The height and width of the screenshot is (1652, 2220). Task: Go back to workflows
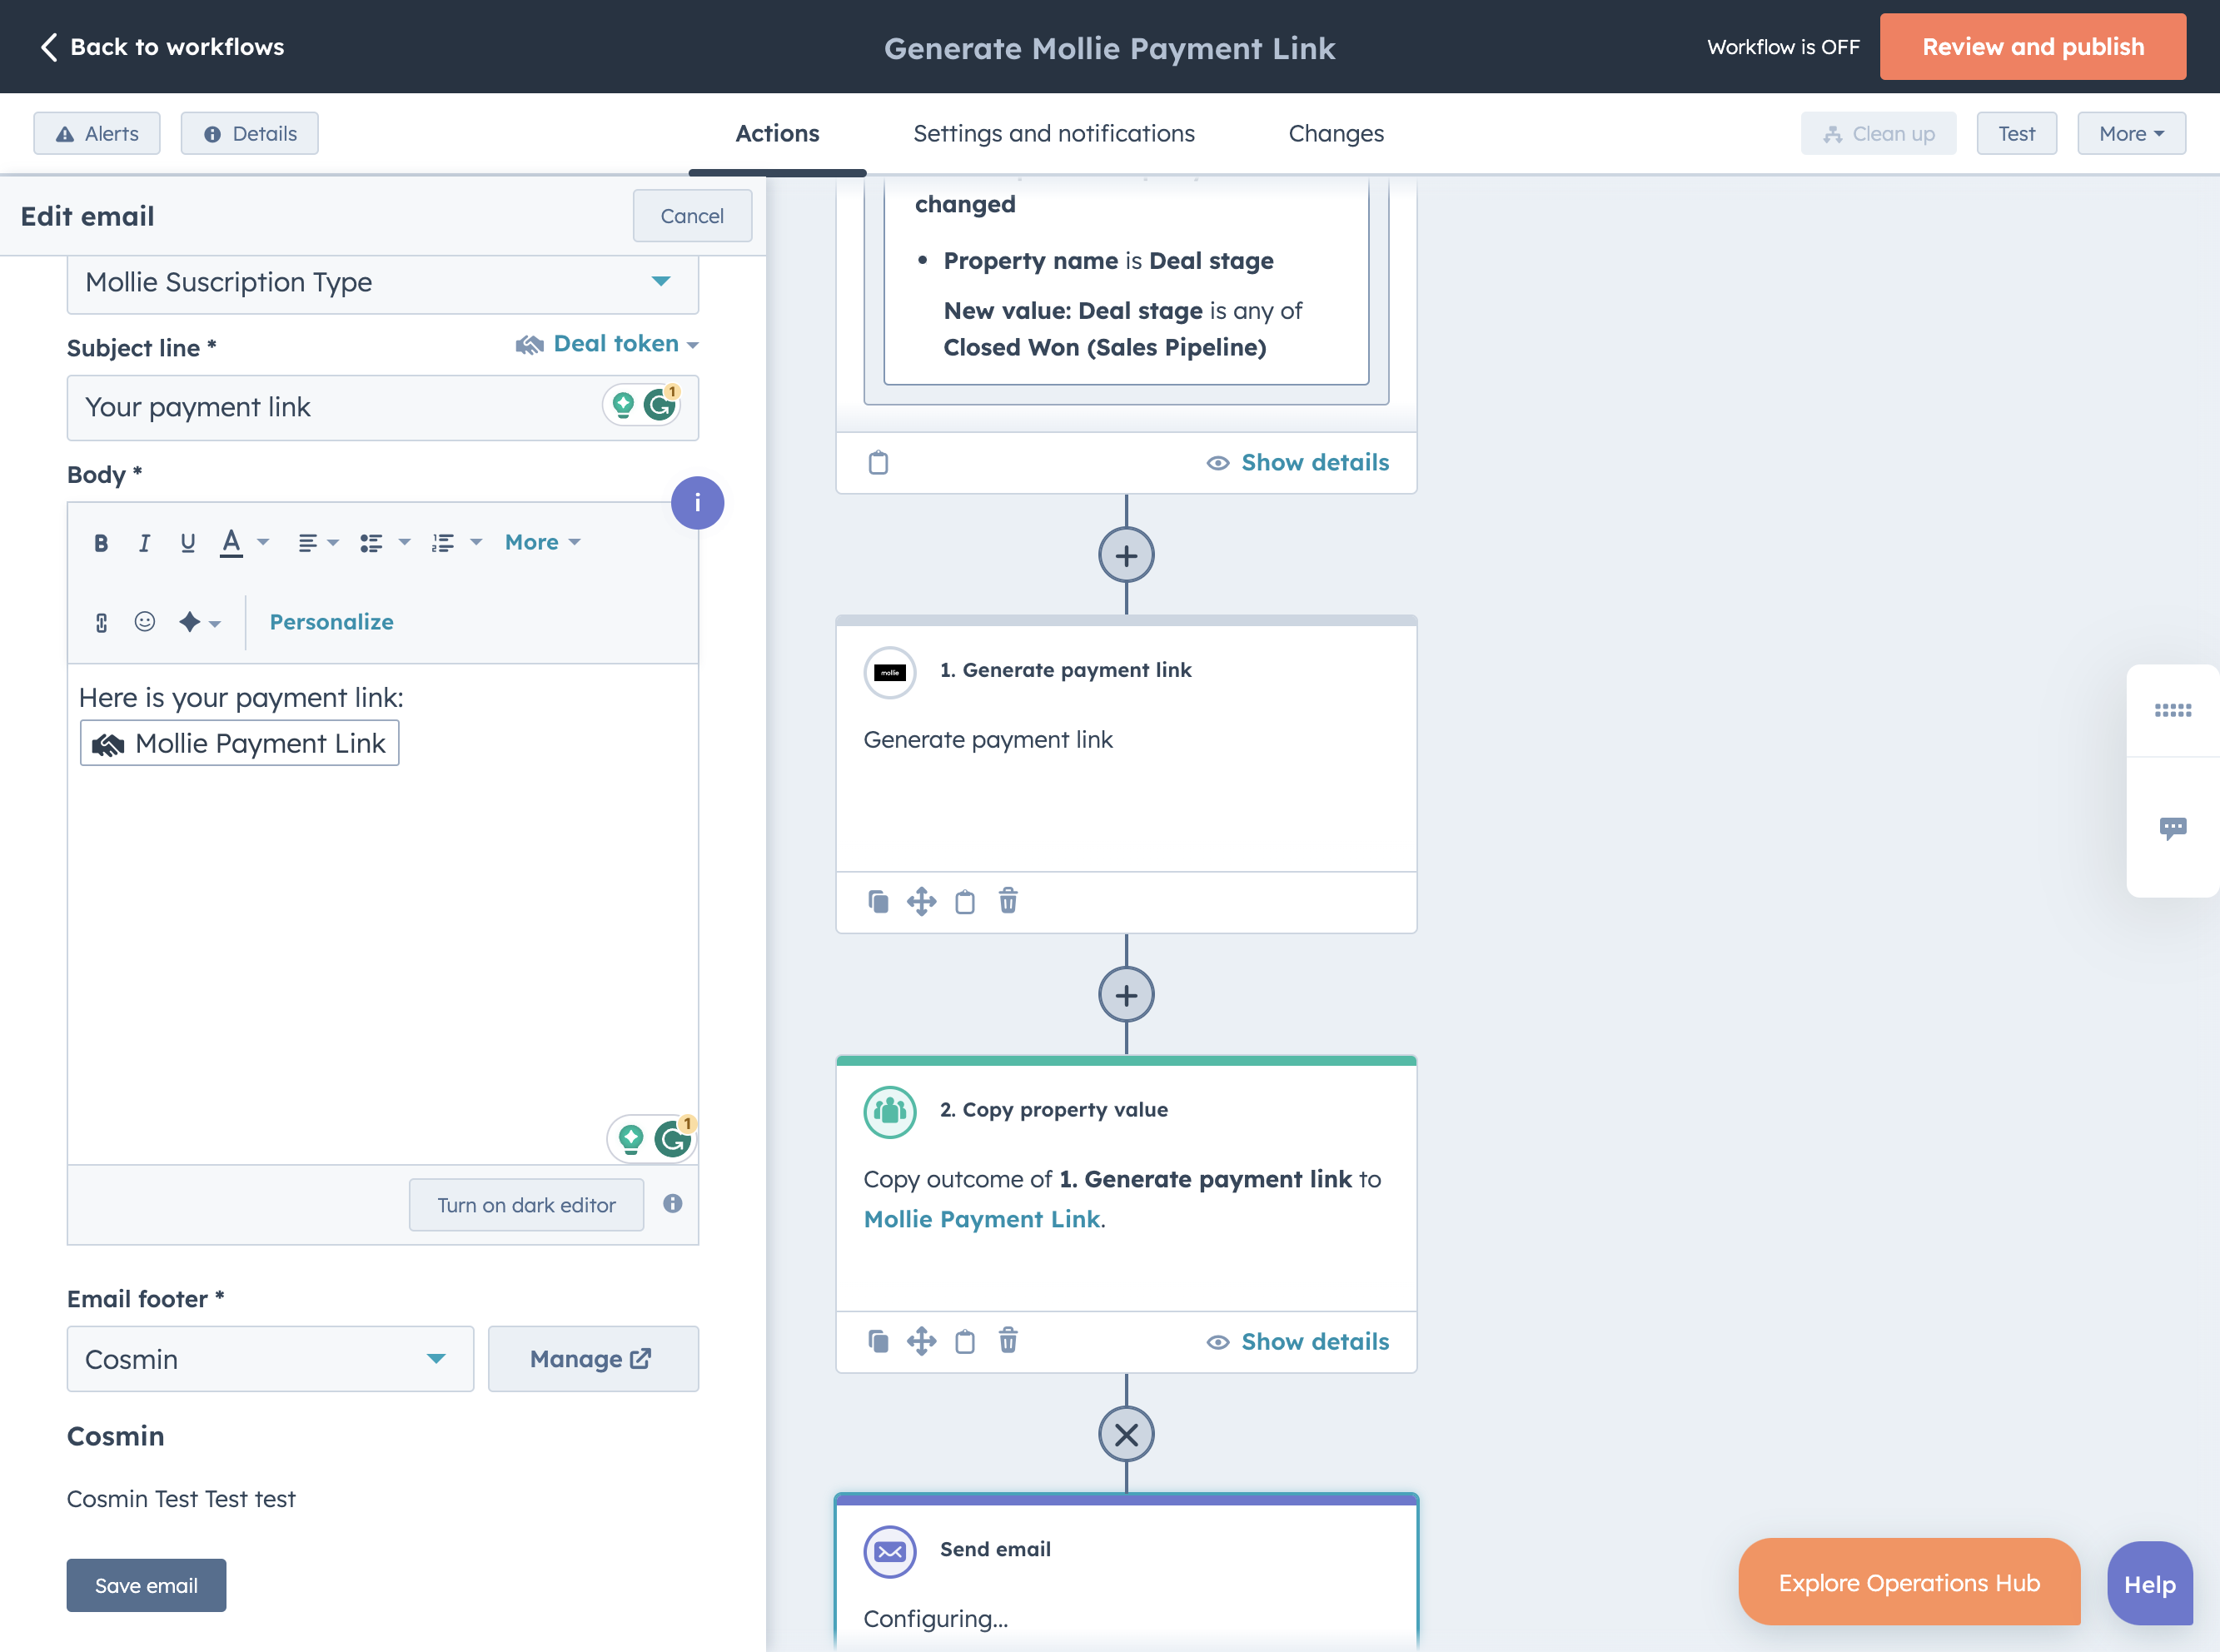click(x=162, y=47)
